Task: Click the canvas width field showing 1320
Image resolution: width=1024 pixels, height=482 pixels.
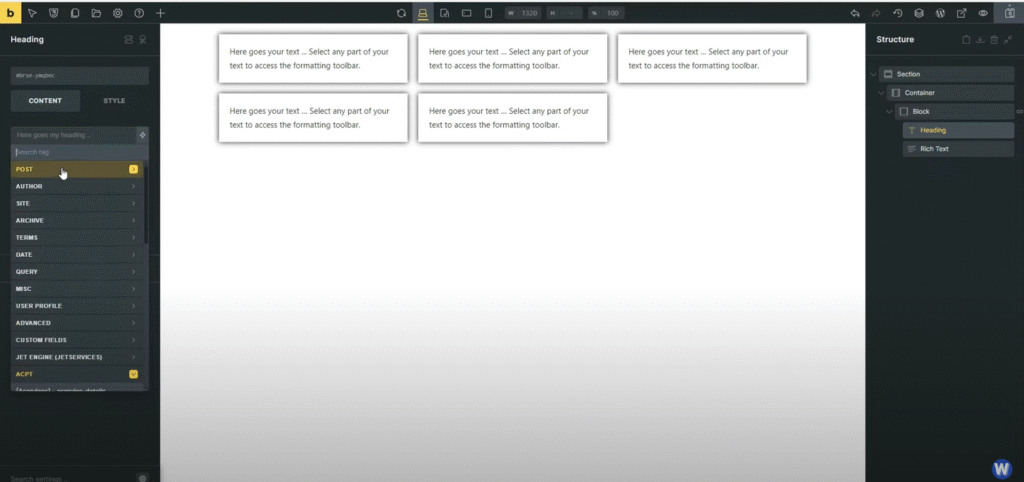Action: click(x=522, y=13)
